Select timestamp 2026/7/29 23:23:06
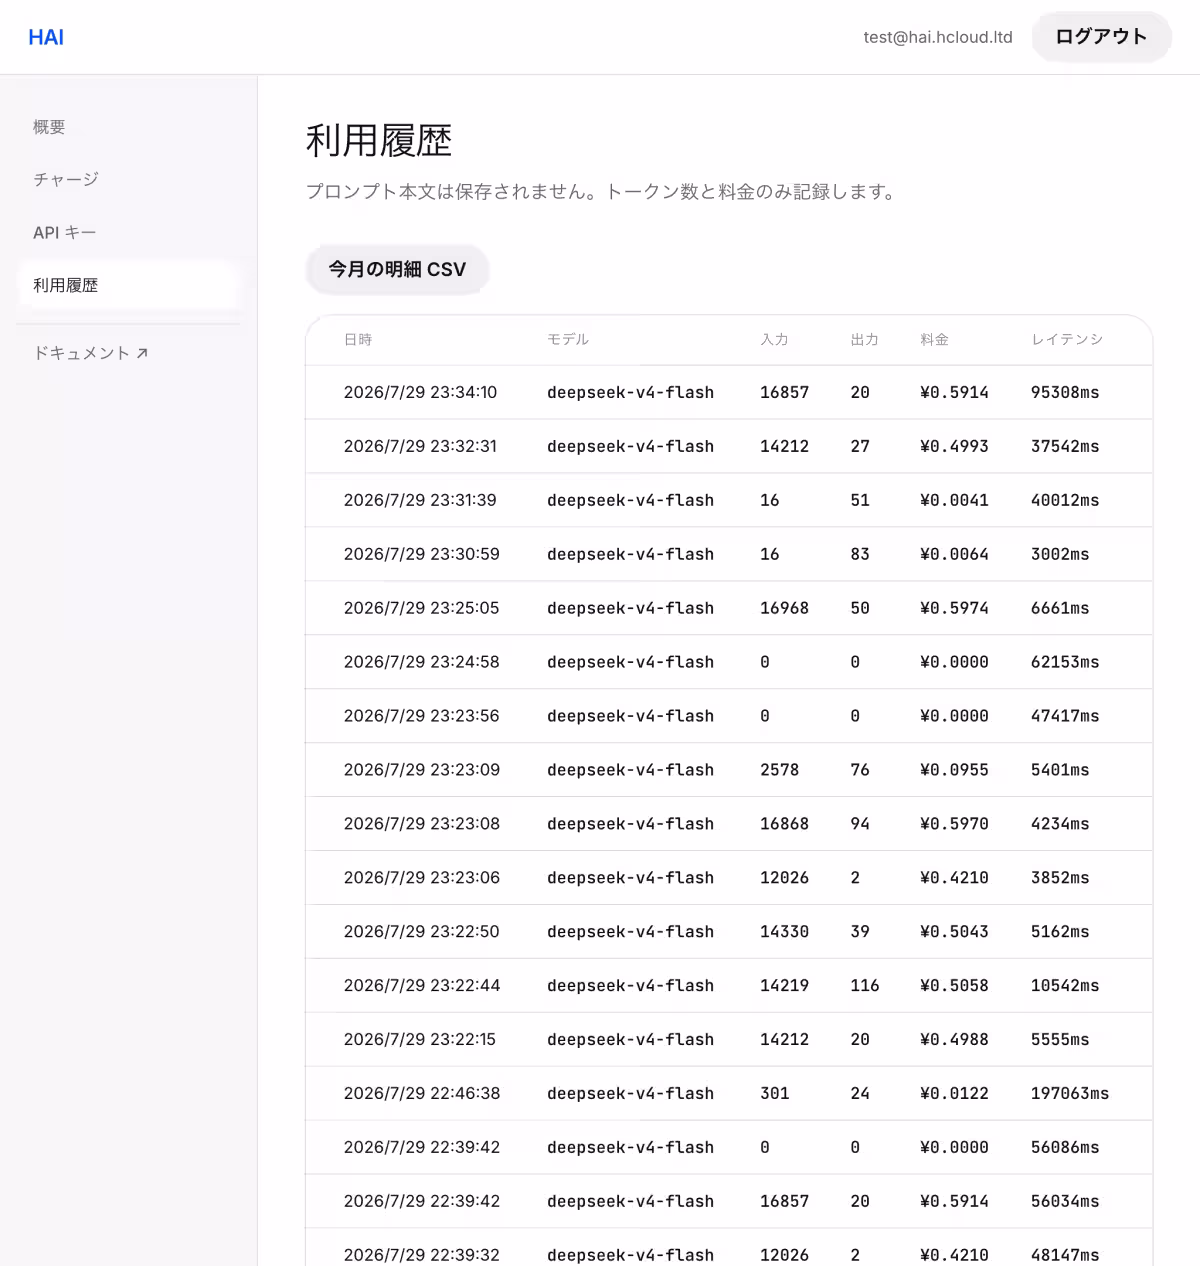This screenshot has width=1200, height=1266. 421,878
